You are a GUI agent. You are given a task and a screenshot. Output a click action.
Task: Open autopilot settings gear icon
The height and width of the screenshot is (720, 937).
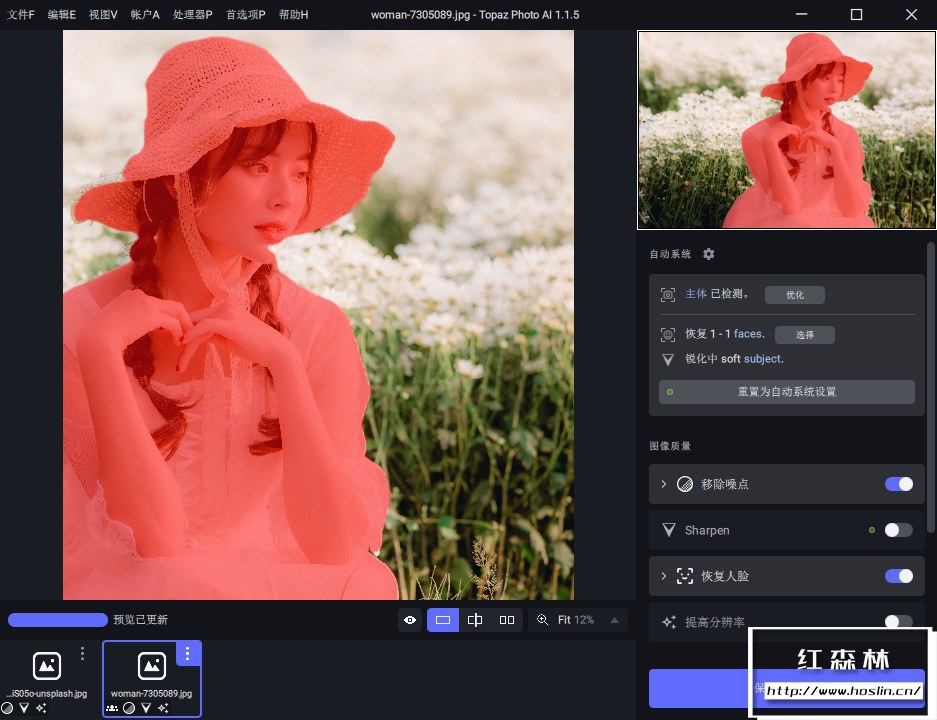709,254
